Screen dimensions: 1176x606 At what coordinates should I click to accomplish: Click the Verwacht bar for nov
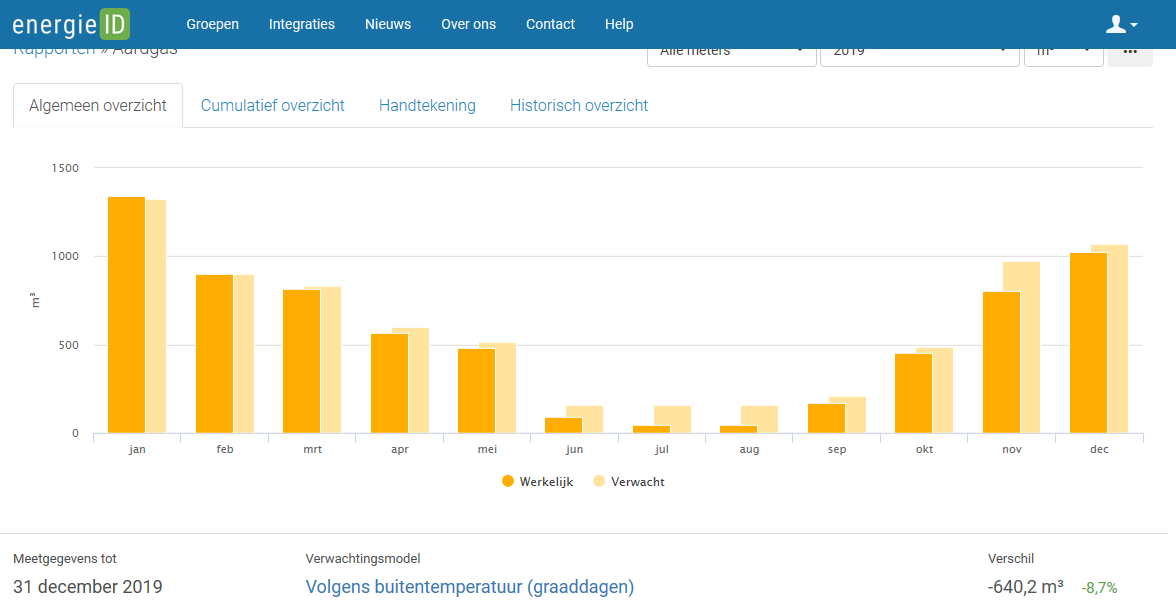1030,347
